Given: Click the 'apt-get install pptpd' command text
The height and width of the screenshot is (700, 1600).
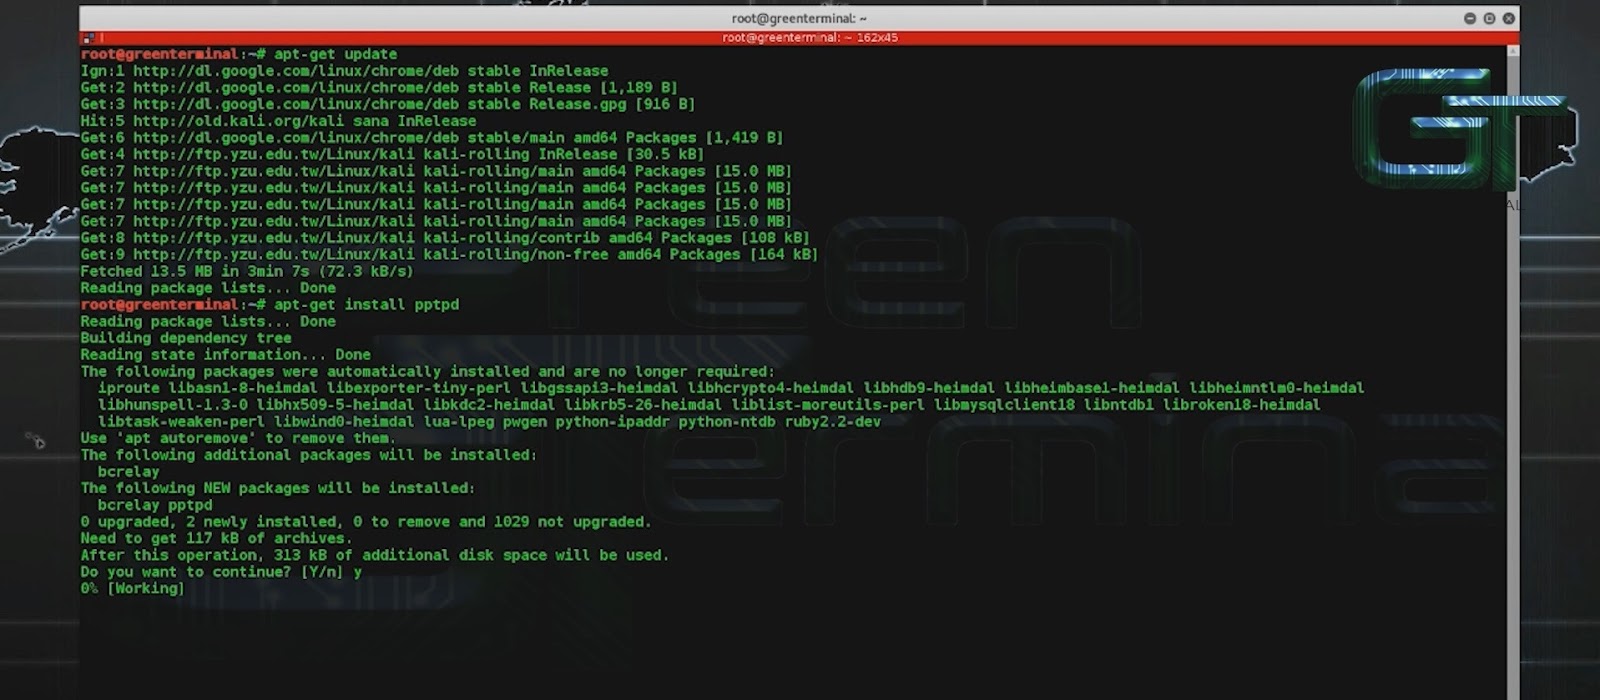Looking at the screenshot, I should pos(366,304).
